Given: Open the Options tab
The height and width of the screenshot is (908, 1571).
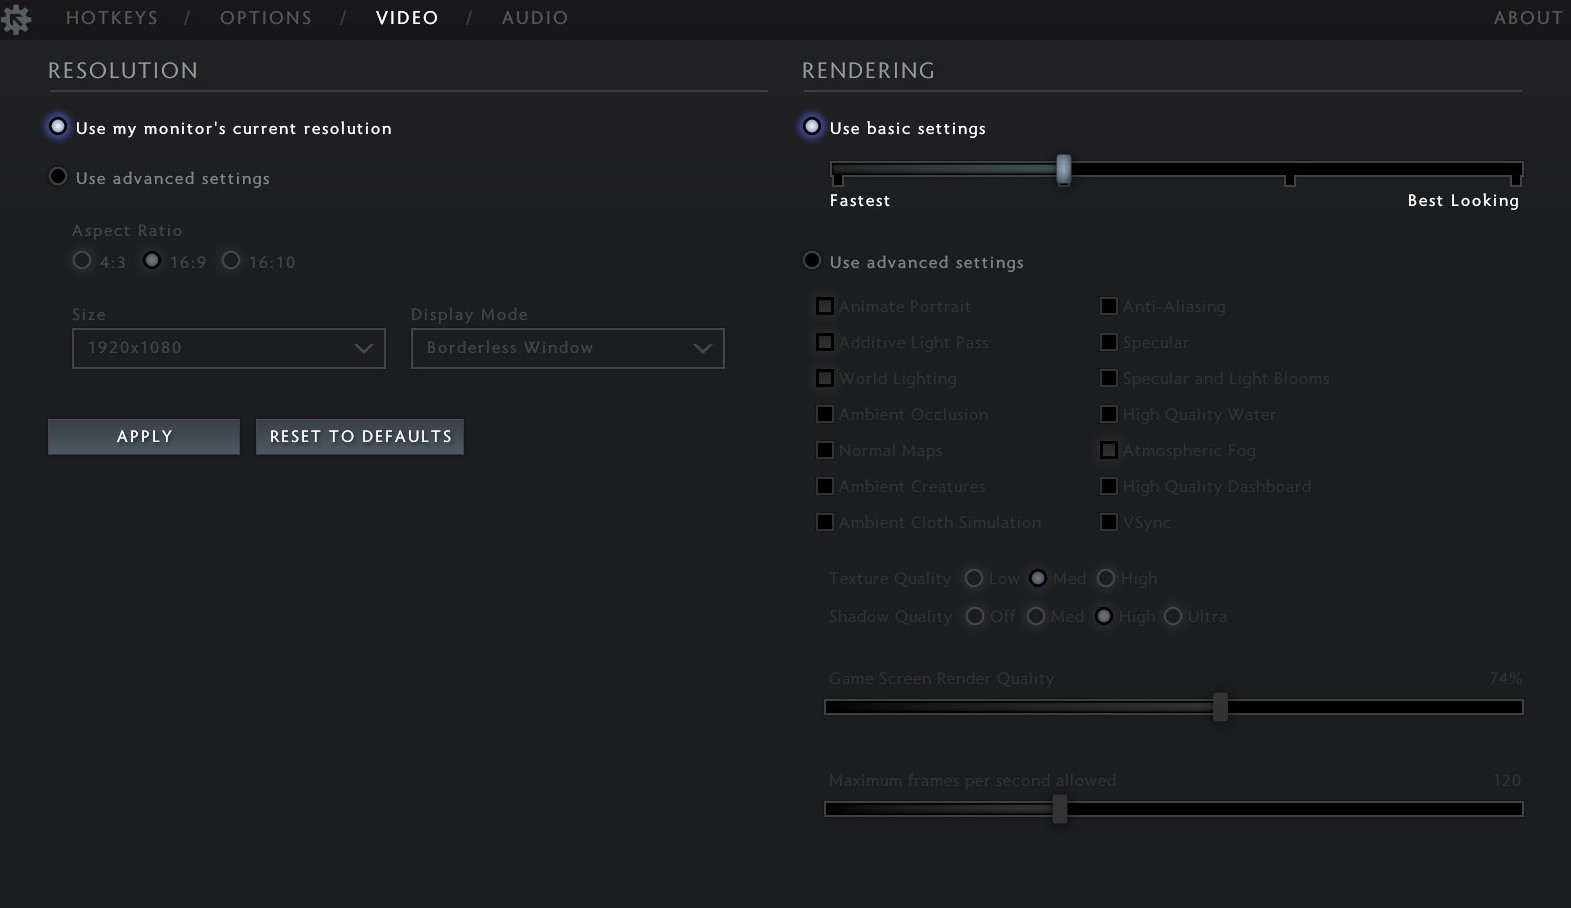Looking at the screenshot, I should tap(265, 18).
